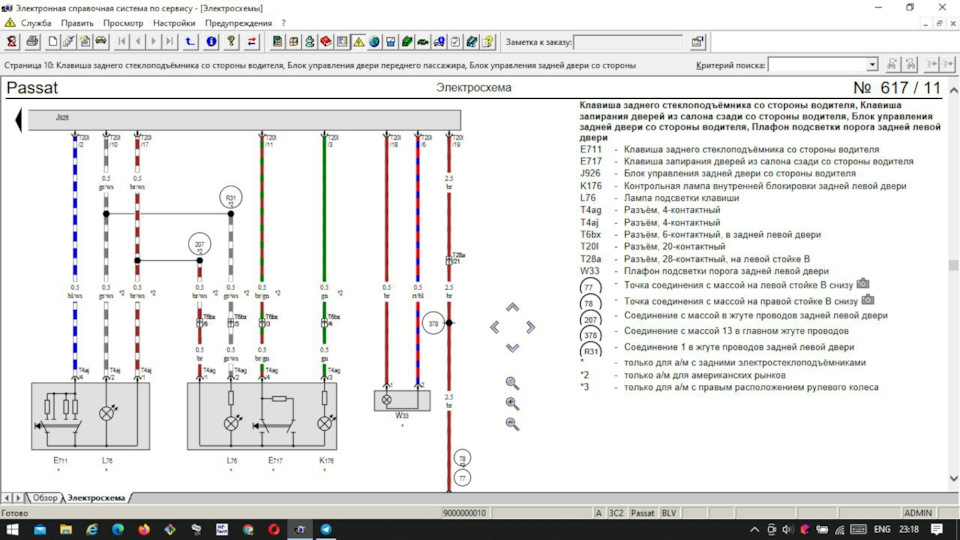
Task: Click the vertical scrollbar down arrow
Action: coord(953,478)
